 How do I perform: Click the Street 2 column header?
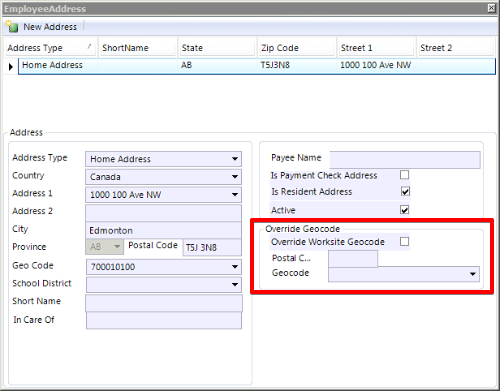(455, 48)
